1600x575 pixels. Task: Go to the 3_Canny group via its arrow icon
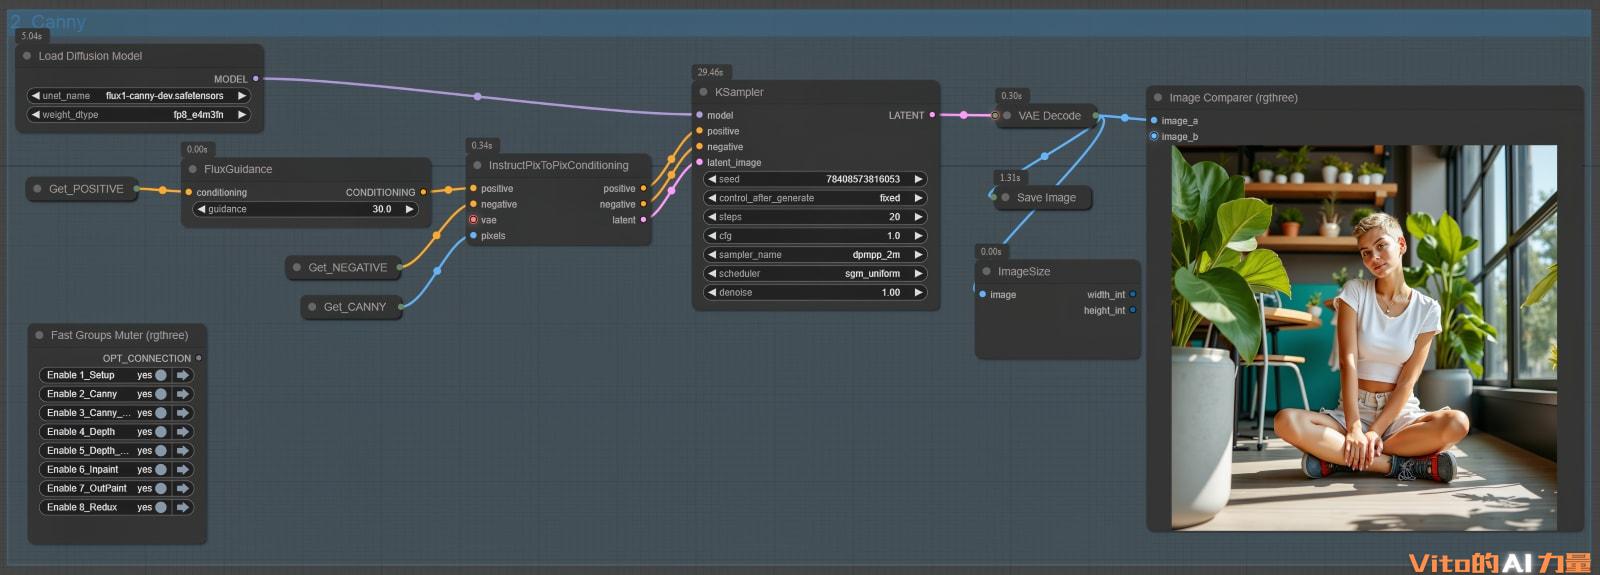pos(183,413)
